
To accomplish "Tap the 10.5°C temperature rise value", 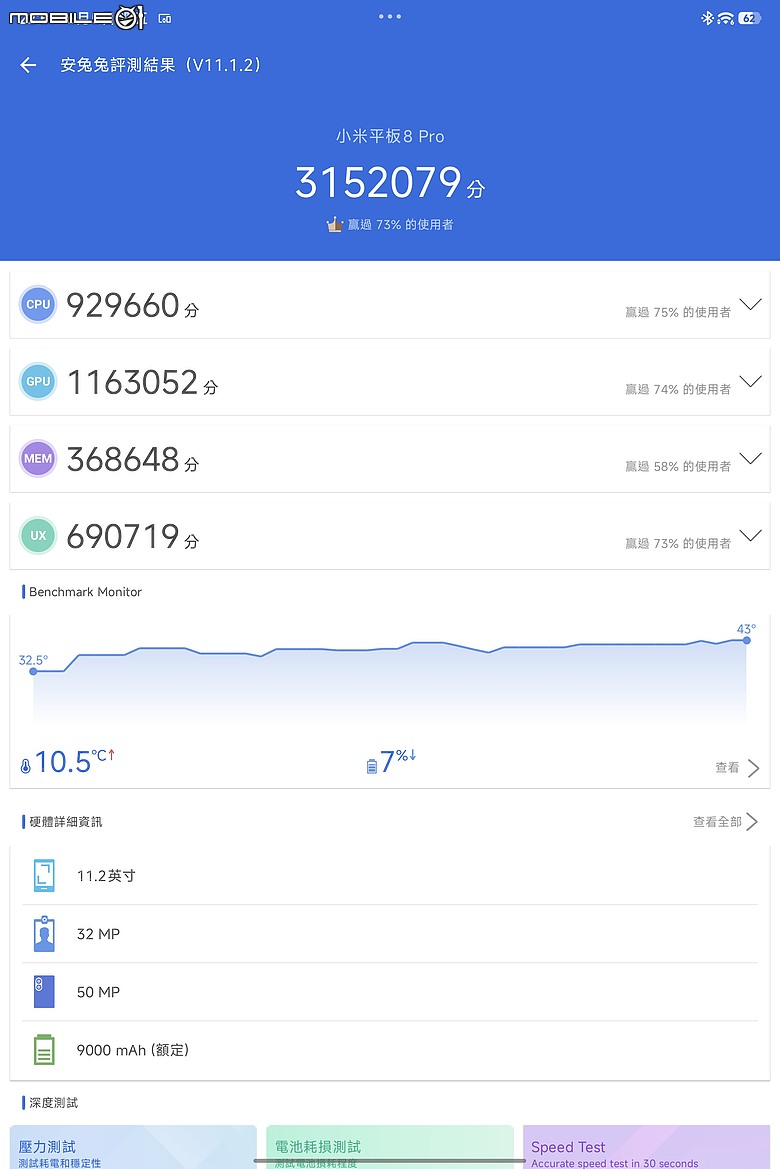I will tap(74, 762).
